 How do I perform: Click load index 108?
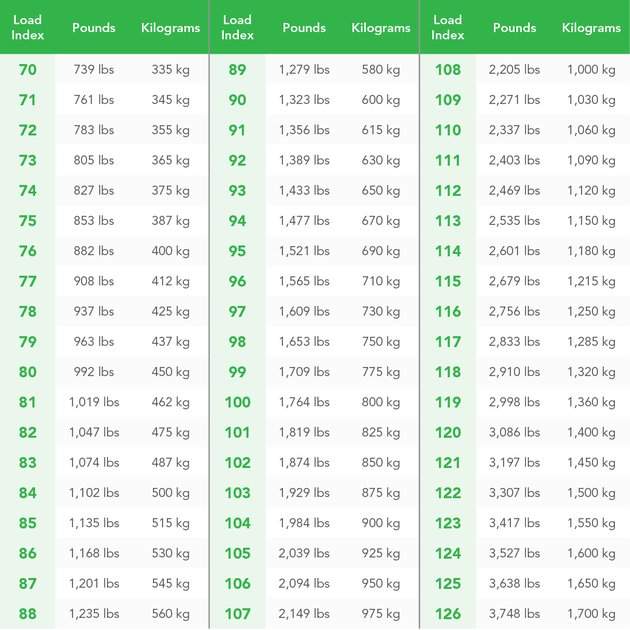(448, 70)
